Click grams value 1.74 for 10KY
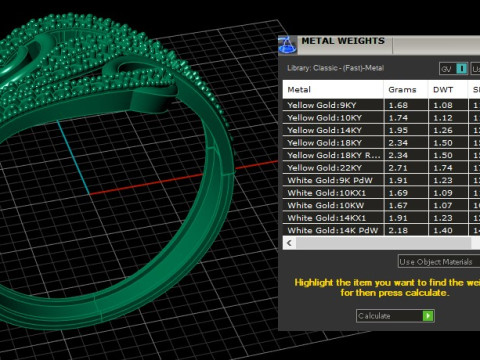 (398, 118)
